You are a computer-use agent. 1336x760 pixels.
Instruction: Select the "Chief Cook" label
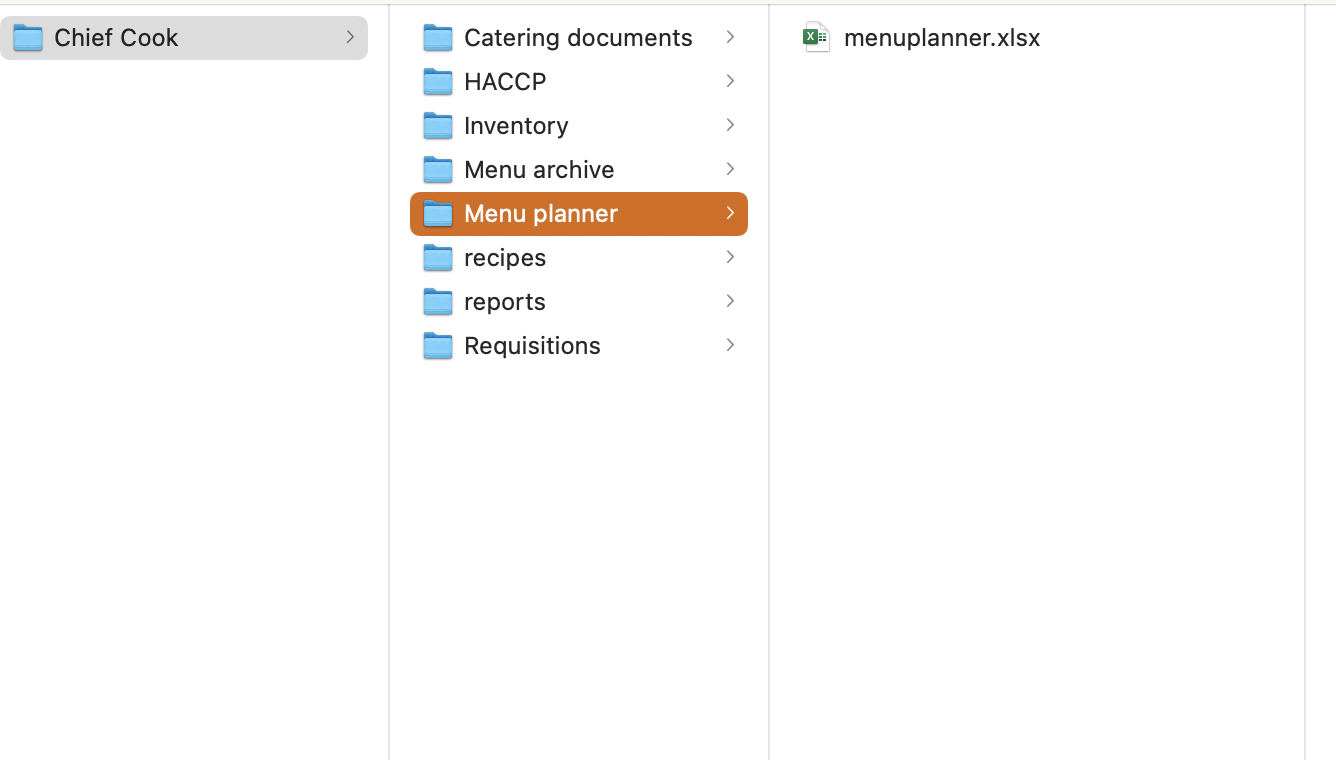(116, 38)
